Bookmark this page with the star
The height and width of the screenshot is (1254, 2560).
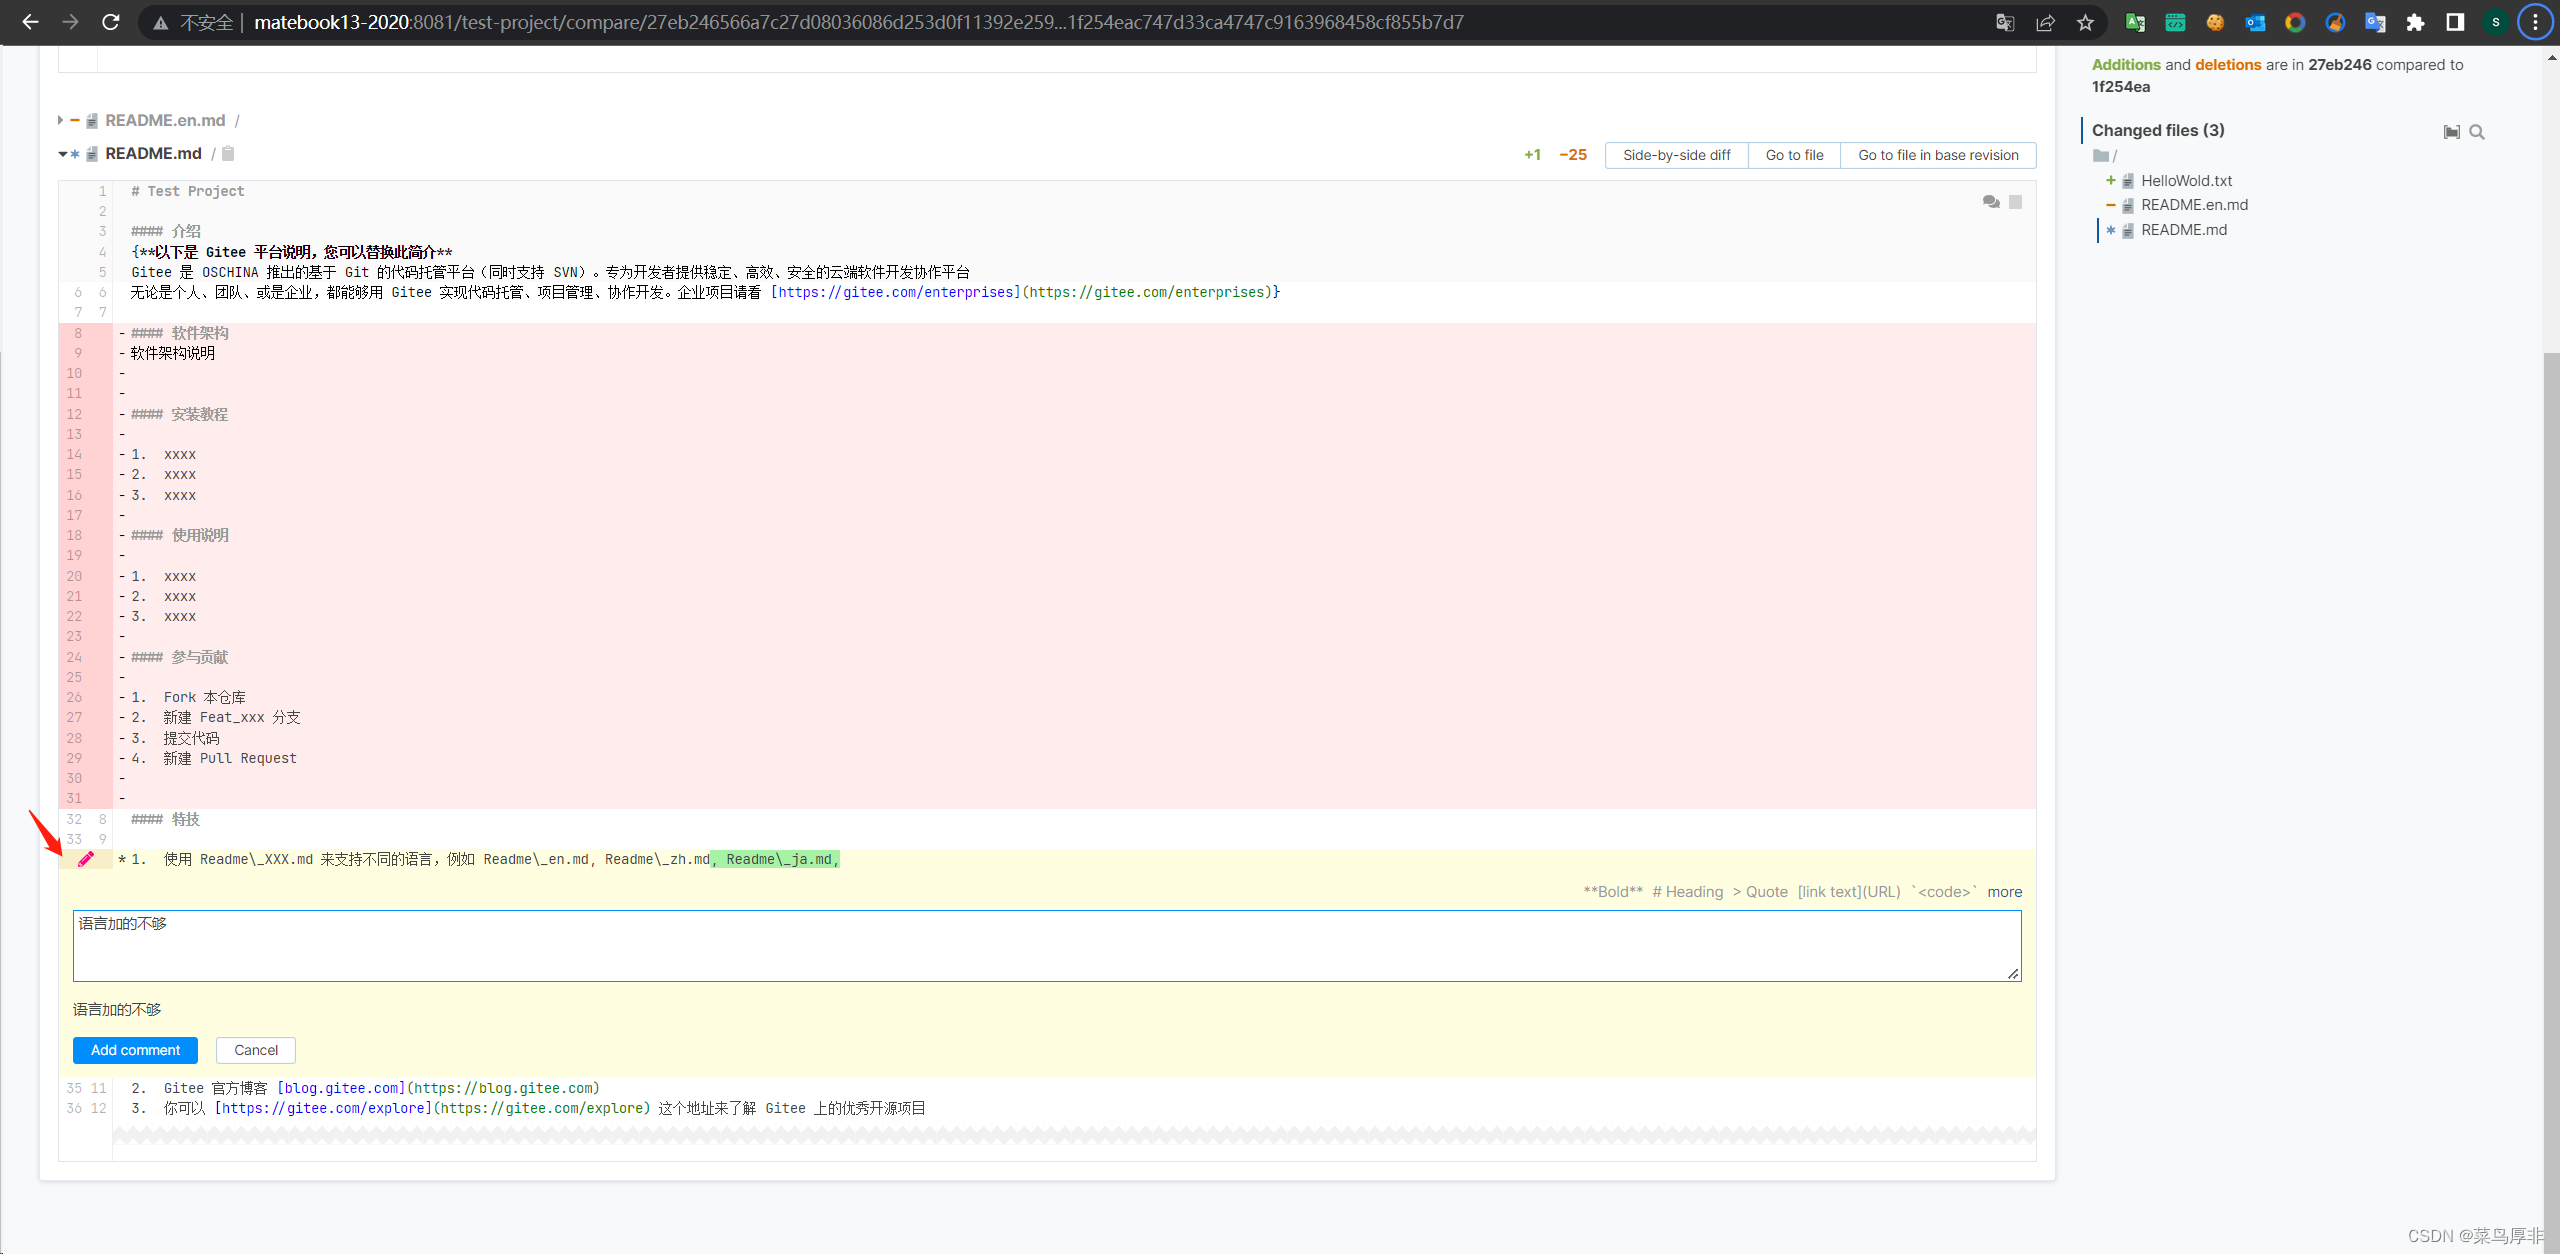(x=2085, y=22)
